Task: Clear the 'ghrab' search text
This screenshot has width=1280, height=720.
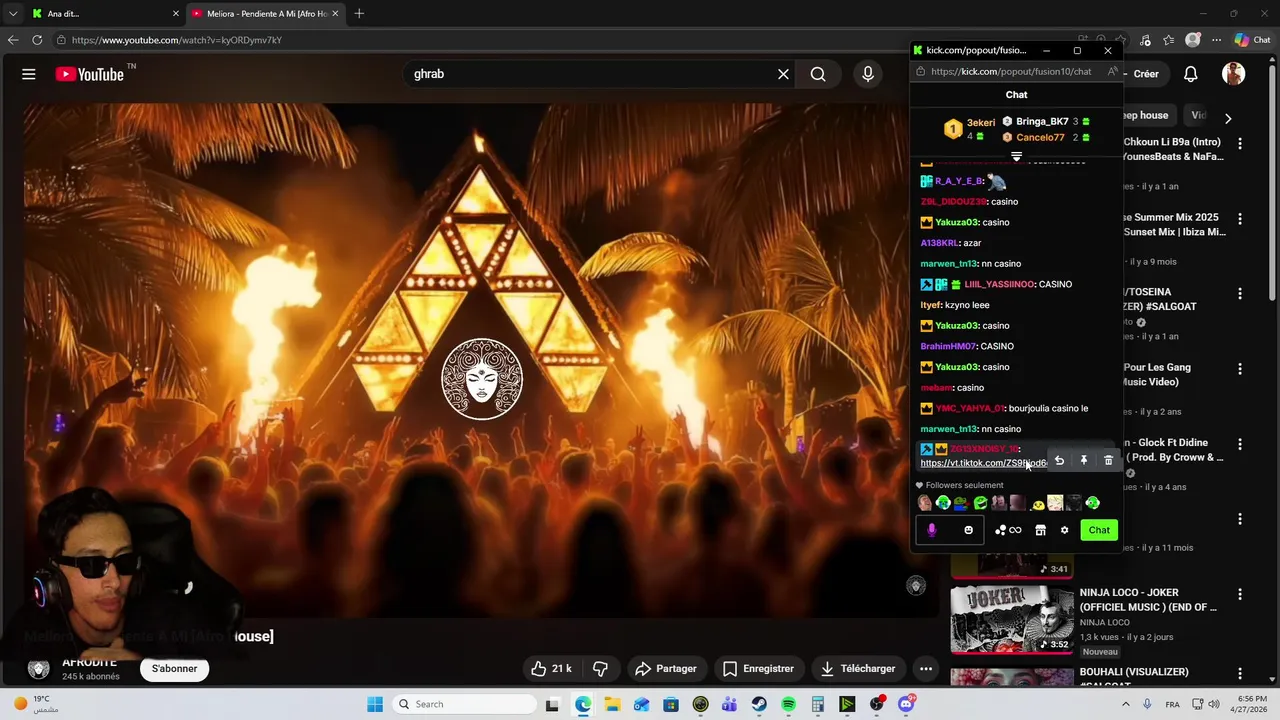Action: 783,74
